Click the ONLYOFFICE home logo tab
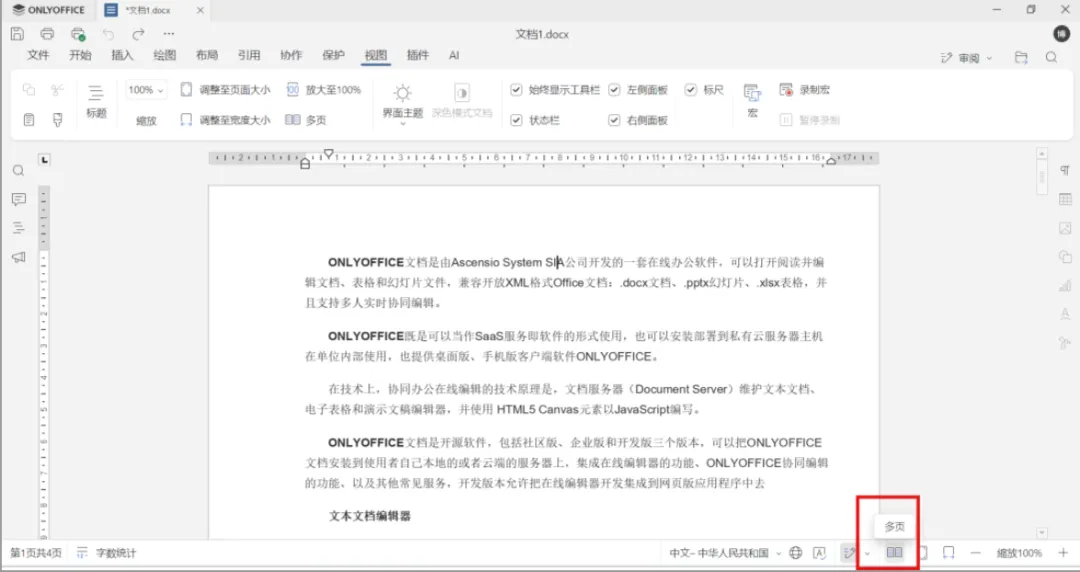1080x572 pixels. coord(49,10)
